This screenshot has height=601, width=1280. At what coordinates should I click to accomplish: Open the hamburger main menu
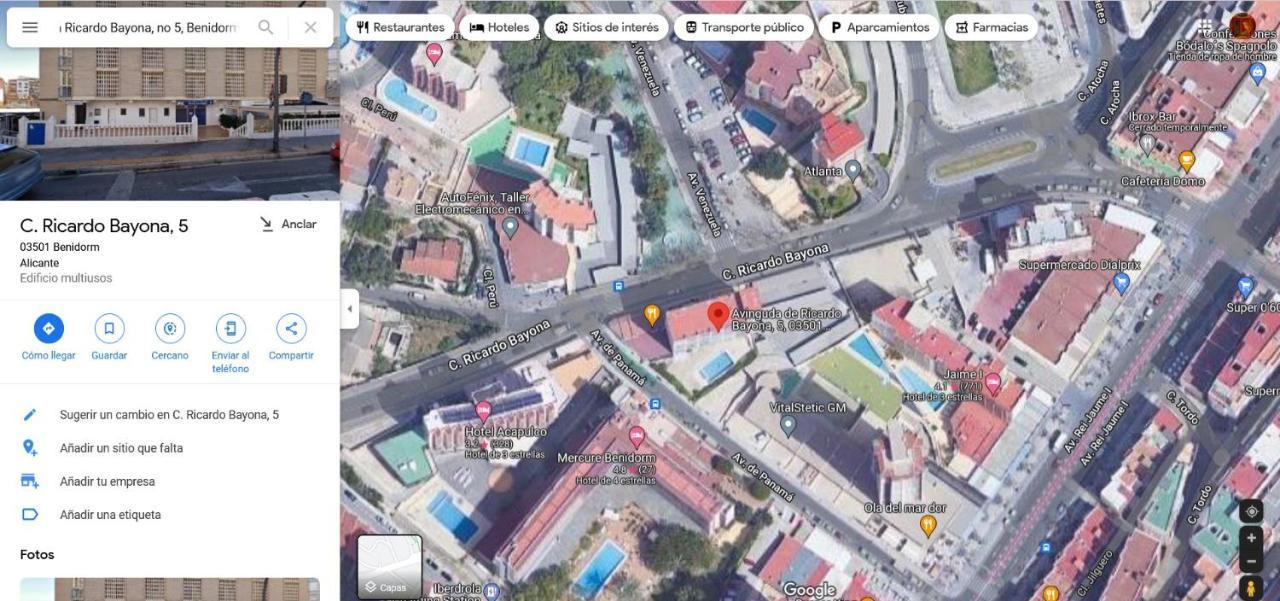click(30, 27)
